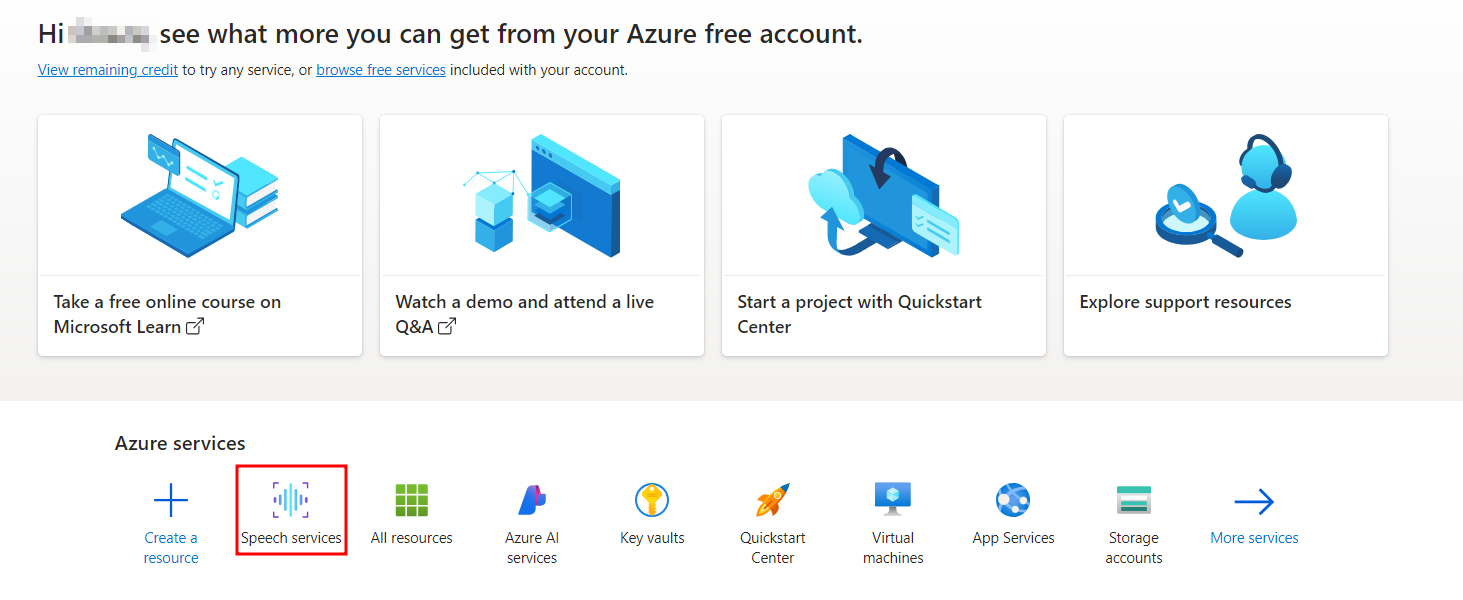Click the More services arrow icon

coord(1254,500)
